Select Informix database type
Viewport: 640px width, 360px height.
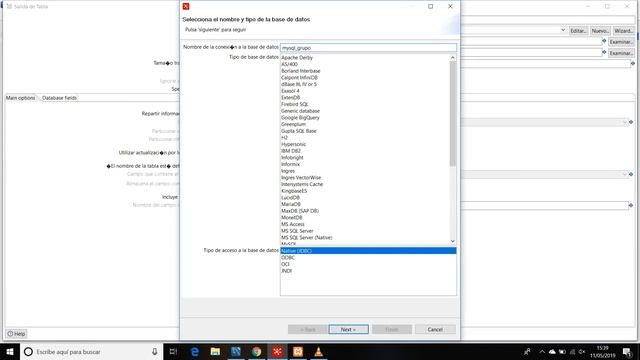point(291,164)
